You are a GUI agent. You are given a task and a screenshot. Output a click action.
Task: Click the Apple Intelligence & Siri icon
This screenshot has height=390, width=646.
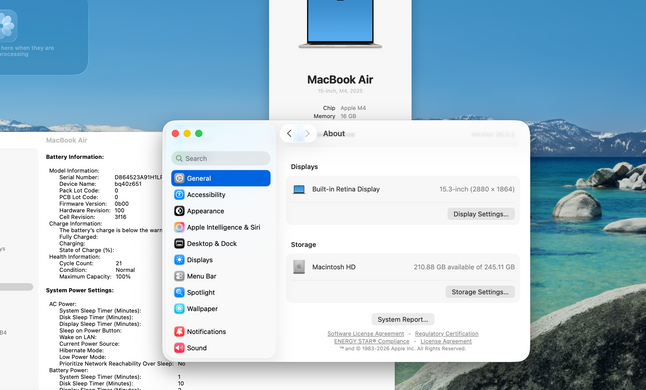coord(179,227)
